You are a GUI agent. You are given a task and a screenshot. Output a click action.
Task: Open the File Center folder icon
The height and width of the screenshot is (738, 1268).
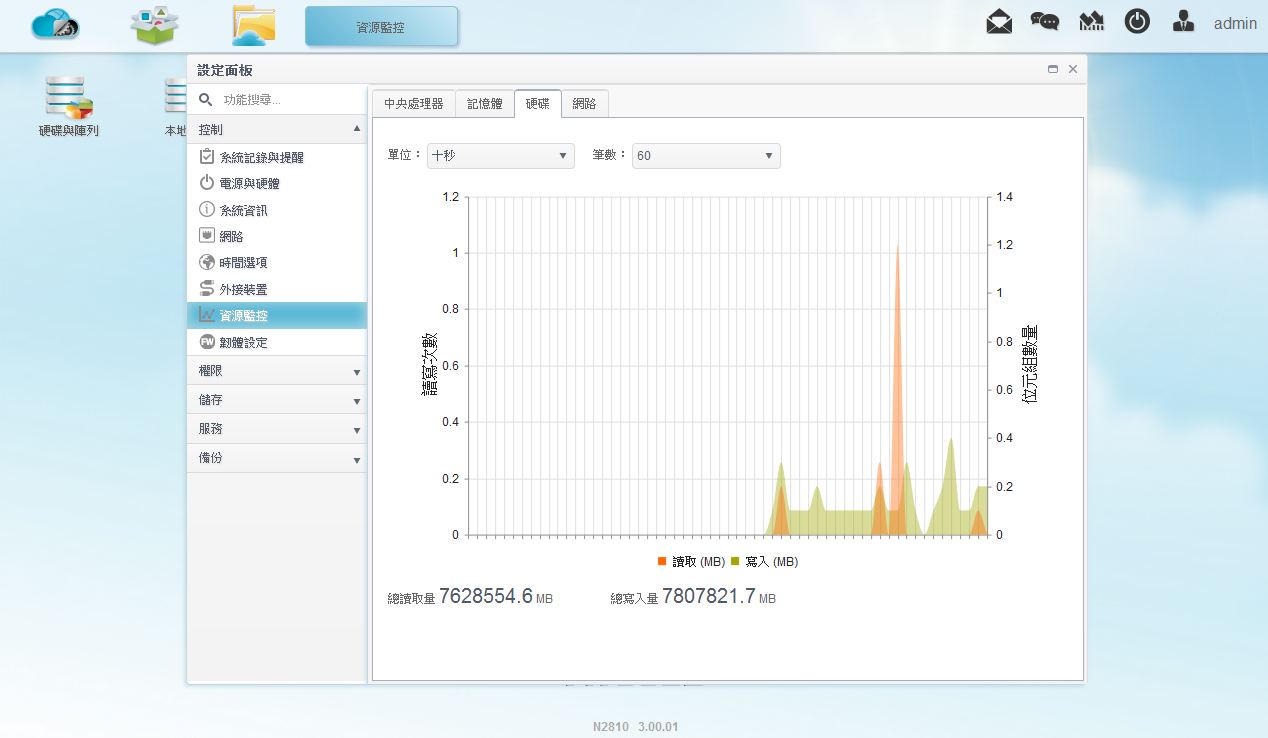[x=254, y=25]
